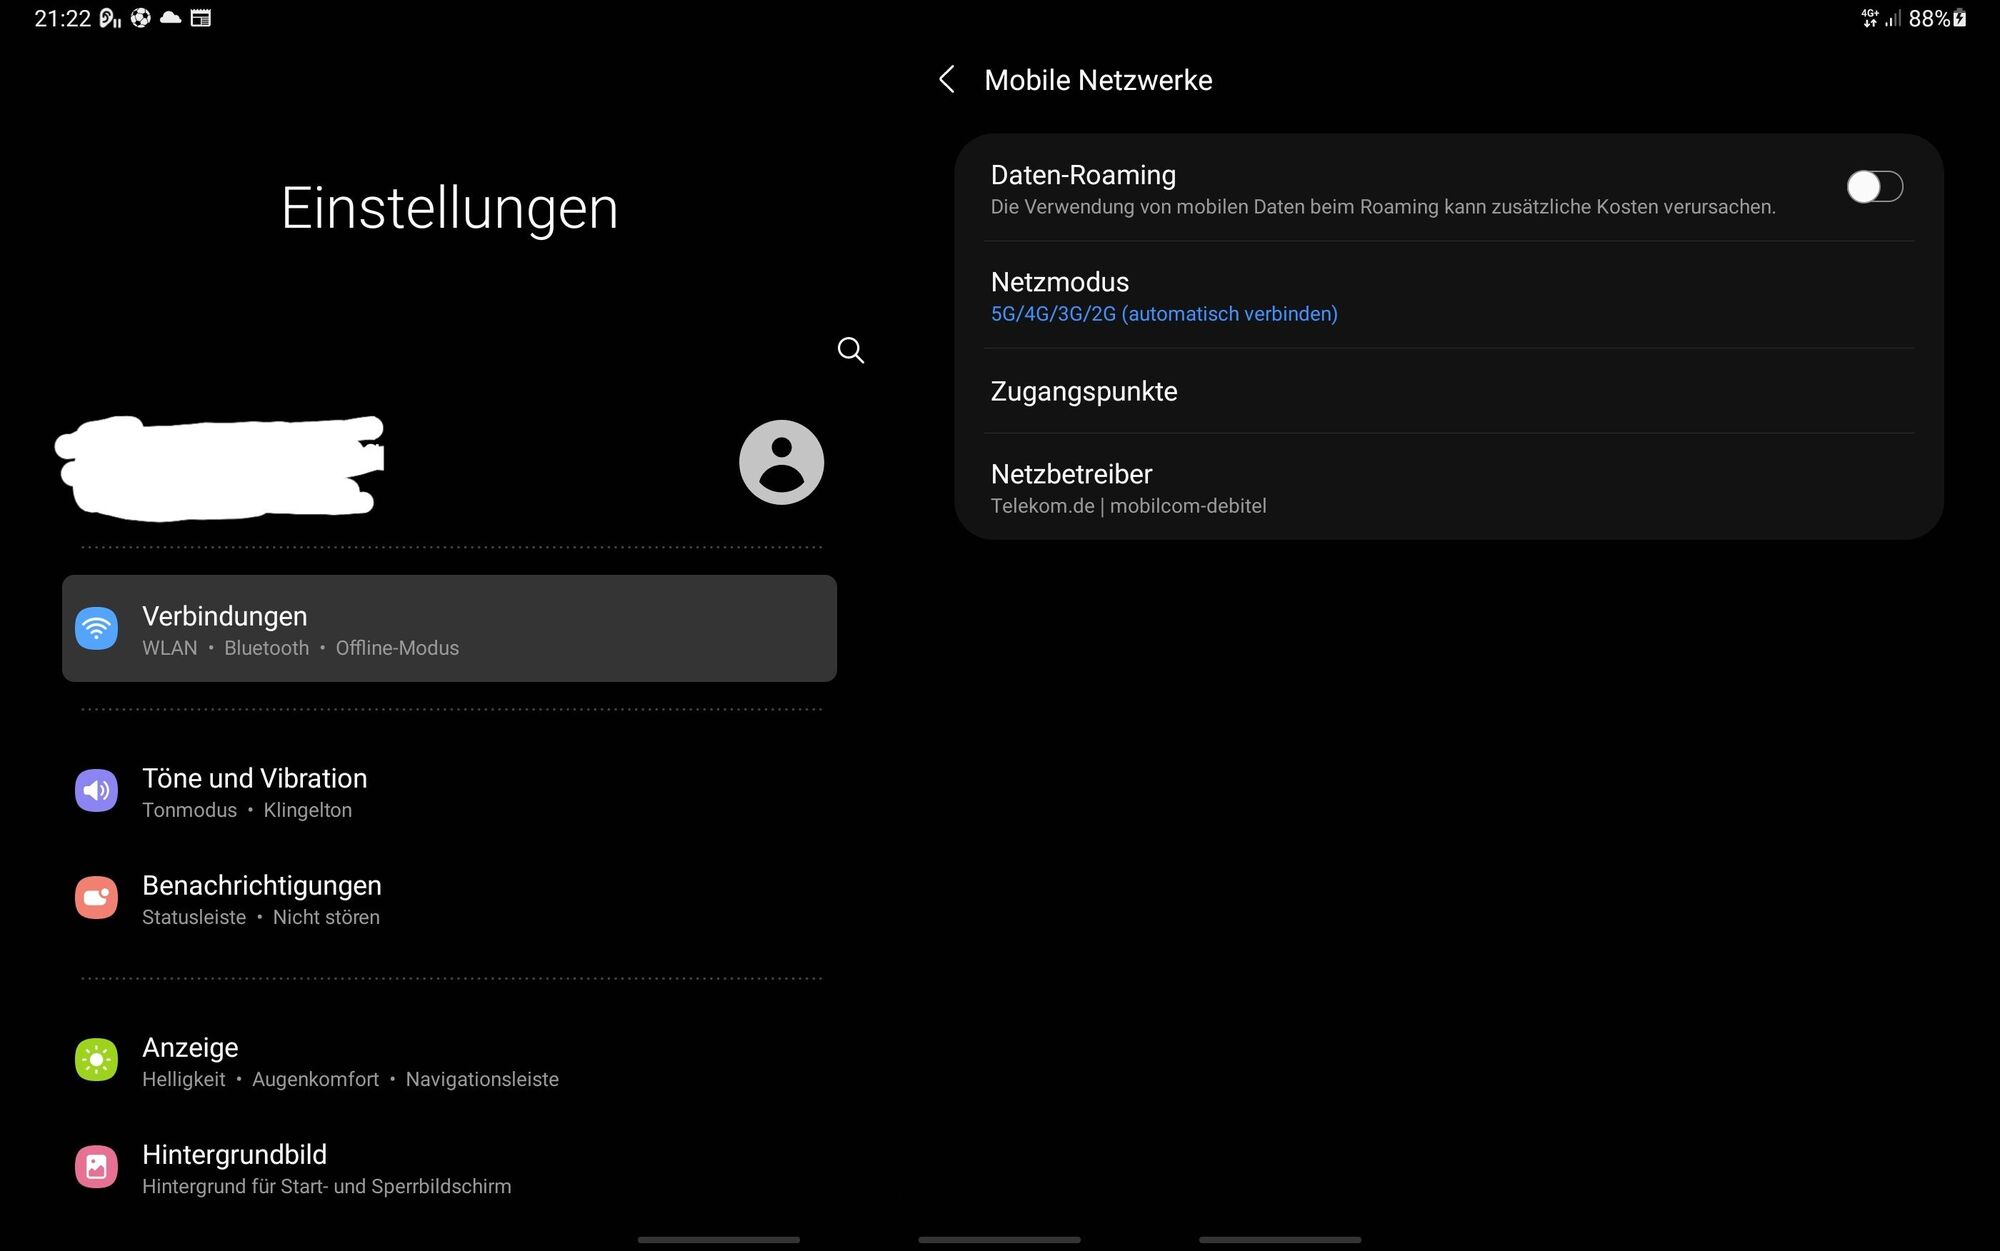2000x1251 pixels.
Task: Tap the search magnifier icon
Action: [850, 350]
